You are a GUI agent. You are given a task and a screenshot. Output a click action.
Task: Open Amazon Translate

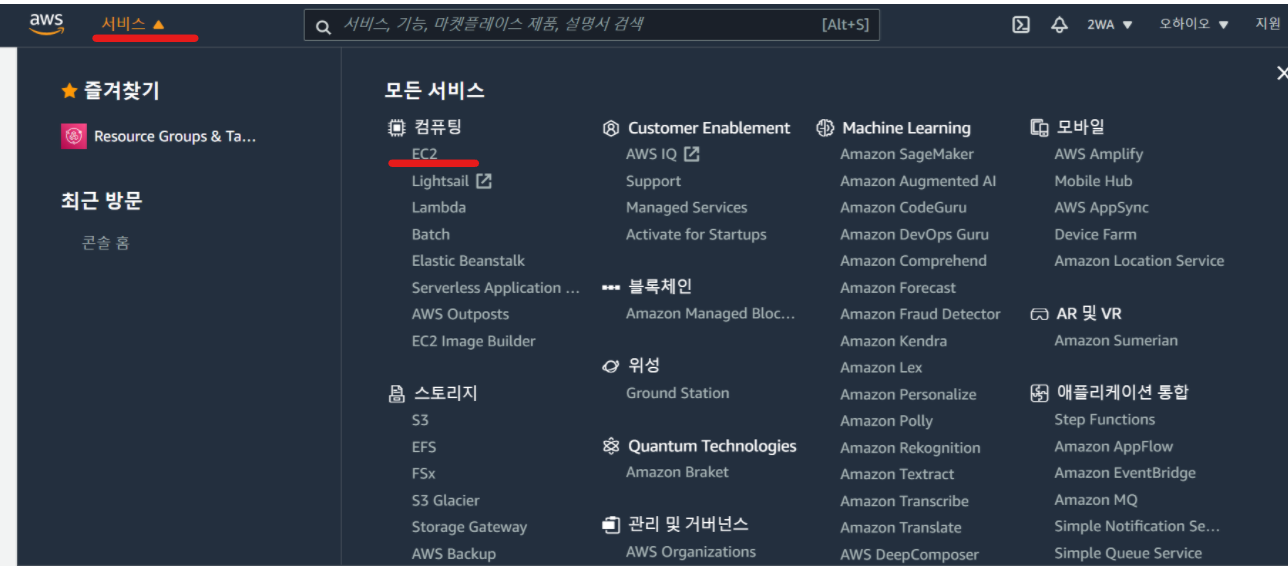(x=901, y=527)
